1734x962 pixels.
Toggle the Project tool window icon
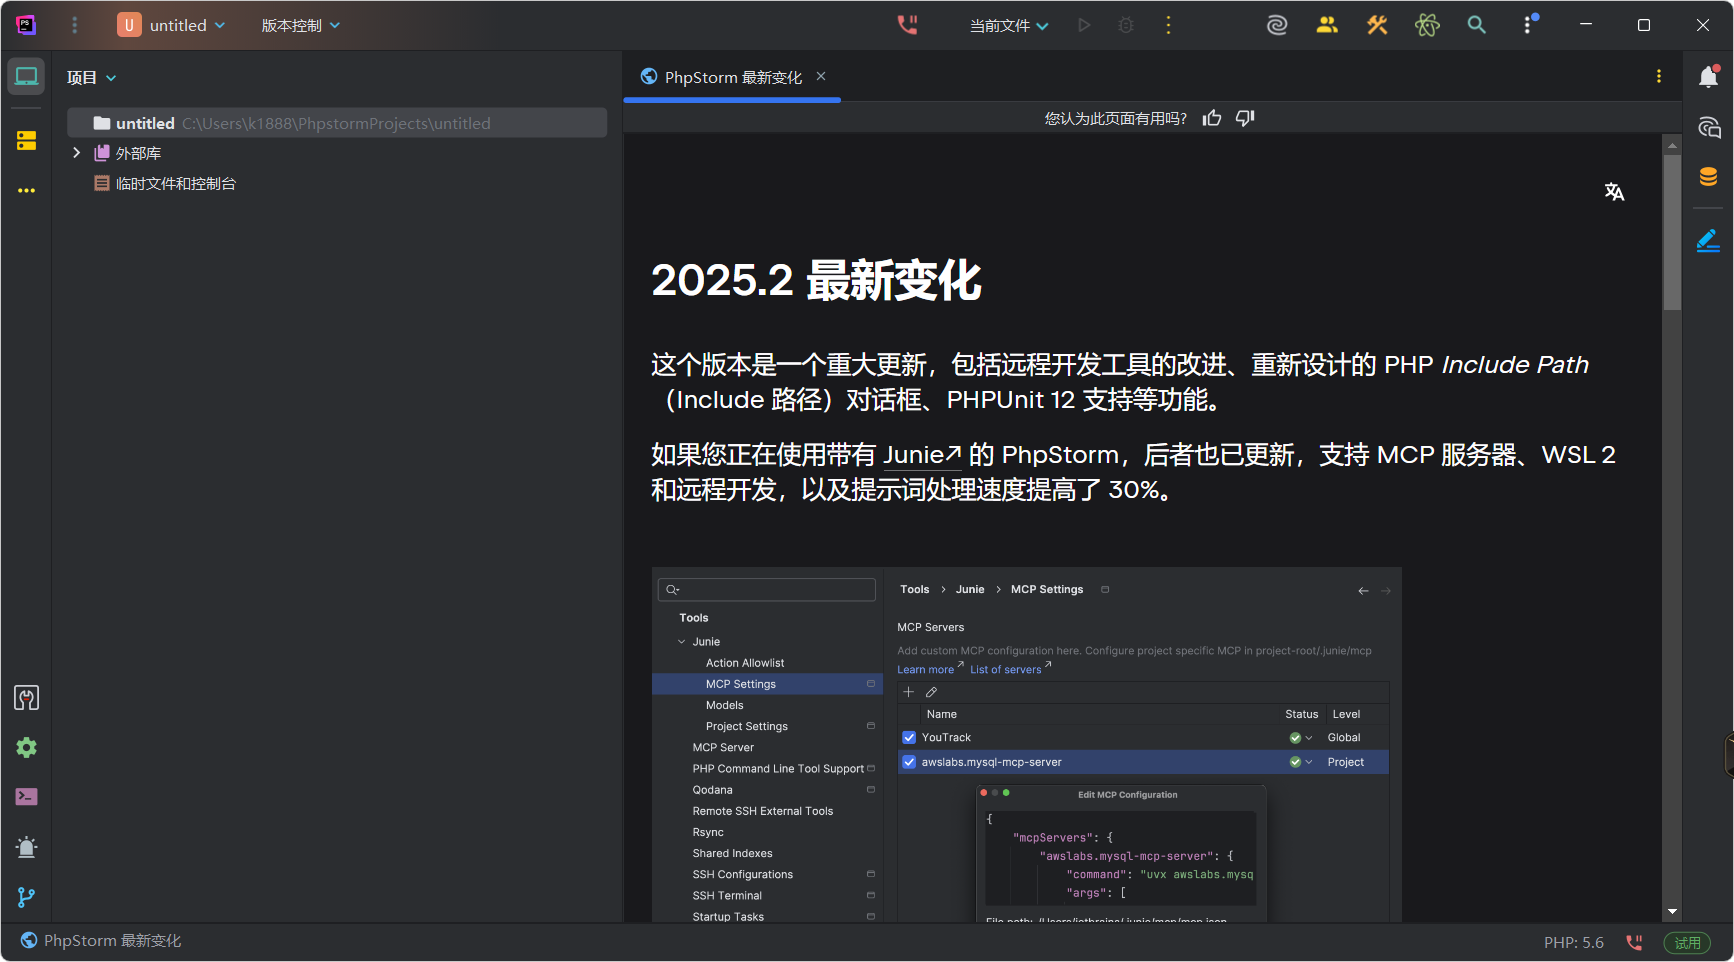[x=26, y=76]
